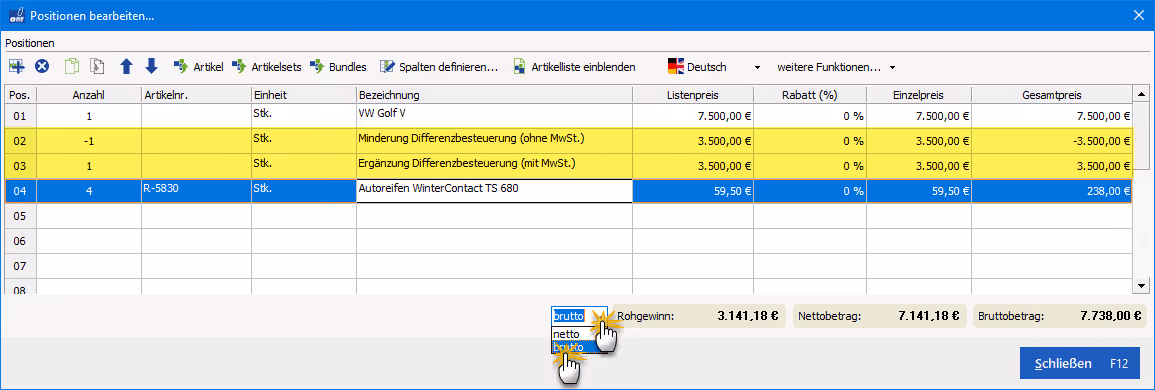Open the weitere Funktionen… dropdown
The image size is (1155, 390).
click(837, 66)
